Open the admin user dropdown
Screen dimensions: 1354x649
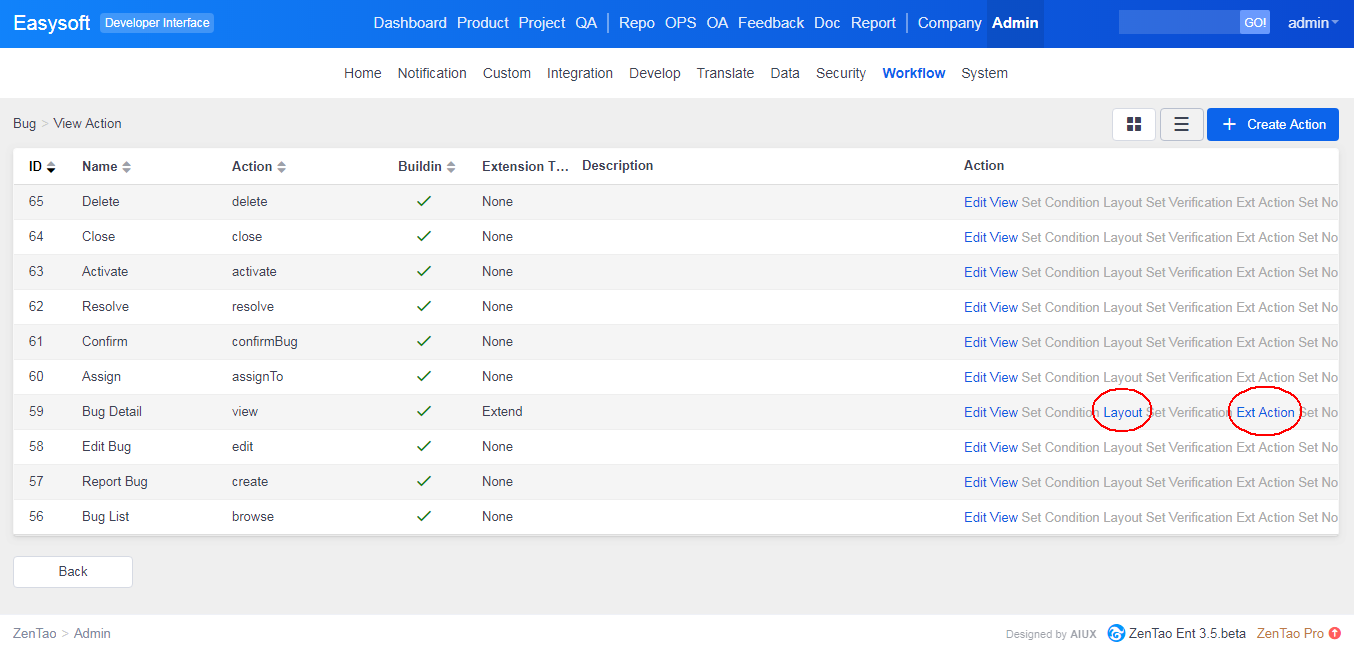point(1312,23)
